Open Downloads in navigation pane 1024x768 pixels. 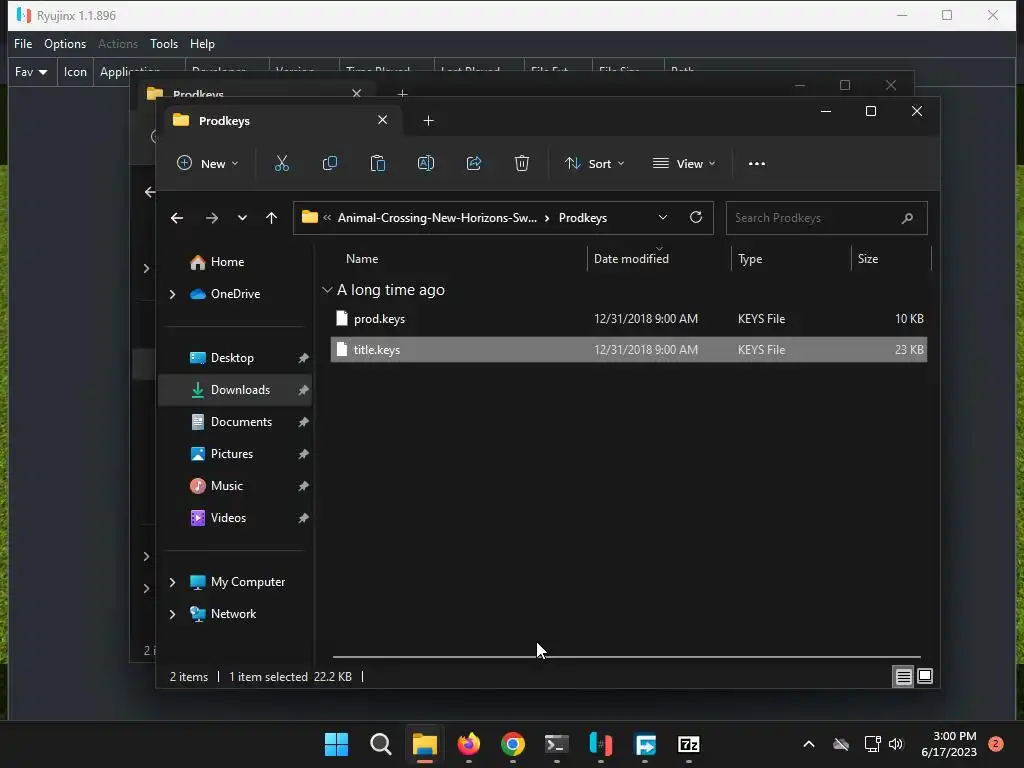pos(235,390)
